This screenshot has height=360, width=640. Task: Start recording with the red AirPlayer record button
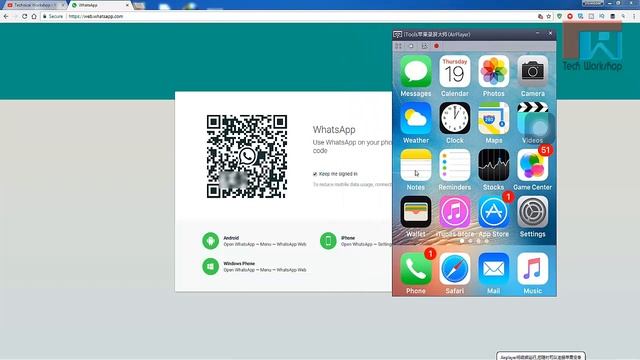tap(436, 46)
